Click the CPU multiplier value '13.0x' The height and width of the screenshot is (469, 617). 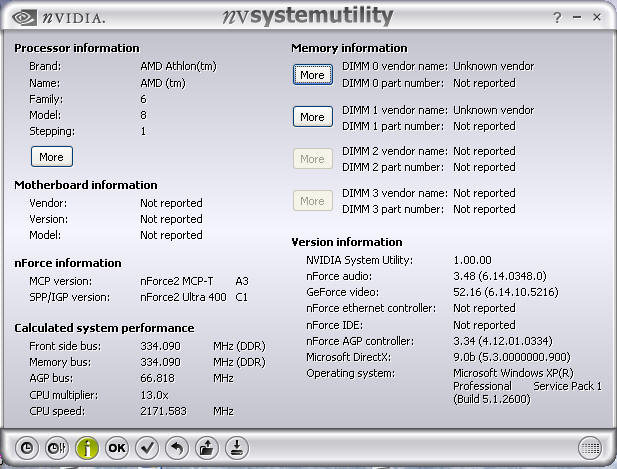(154, 395)
